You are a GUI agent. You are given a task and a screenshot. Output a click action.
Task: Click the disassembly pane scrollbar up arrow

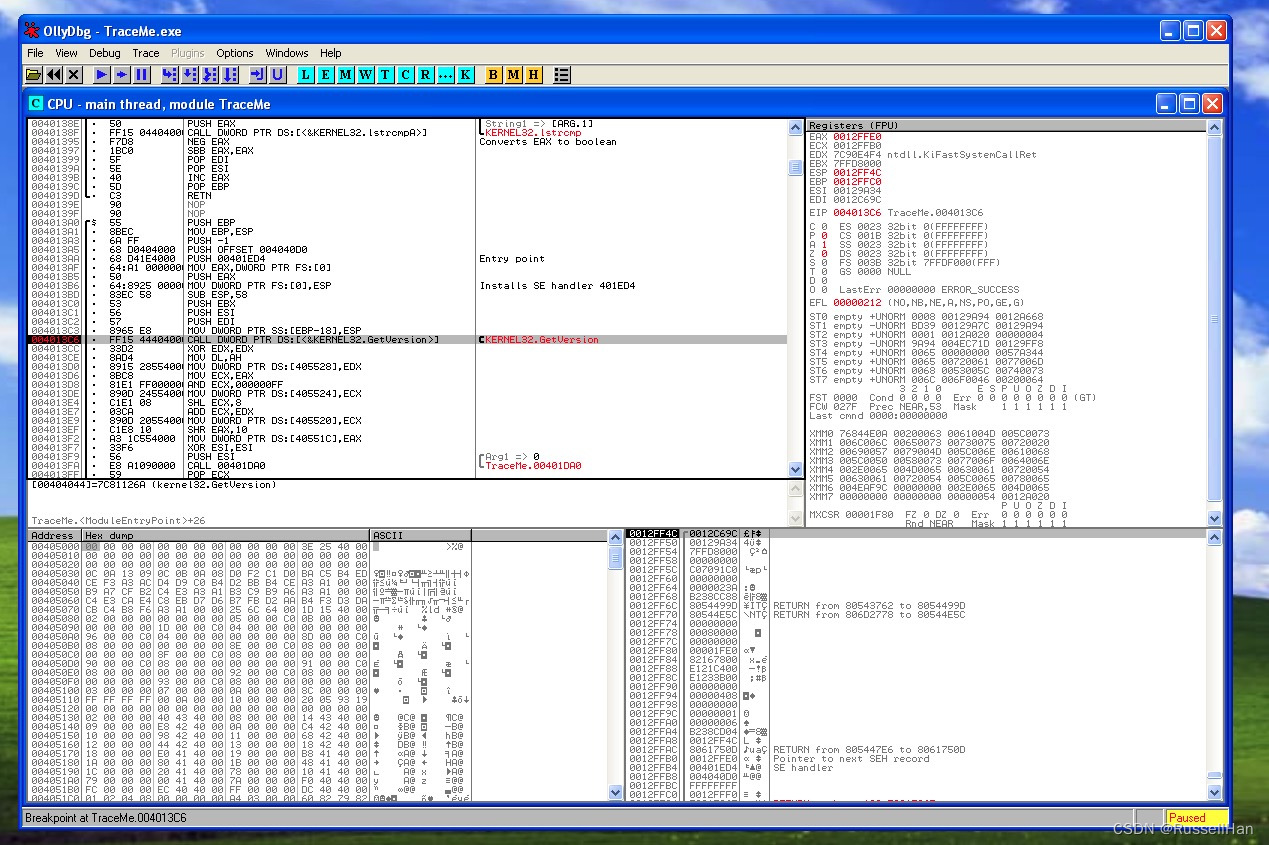(x=796, y=127)
